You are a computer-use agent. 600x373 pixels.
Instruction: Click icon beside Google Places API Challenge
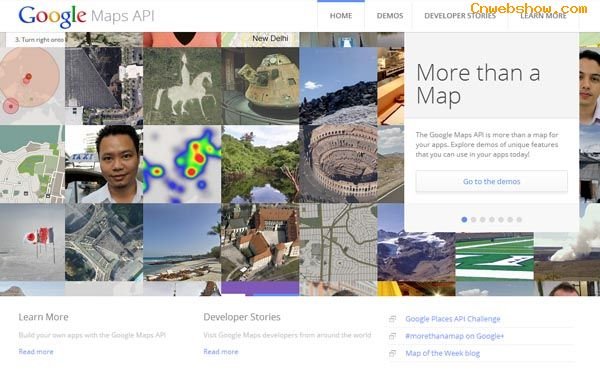point(392,319)
